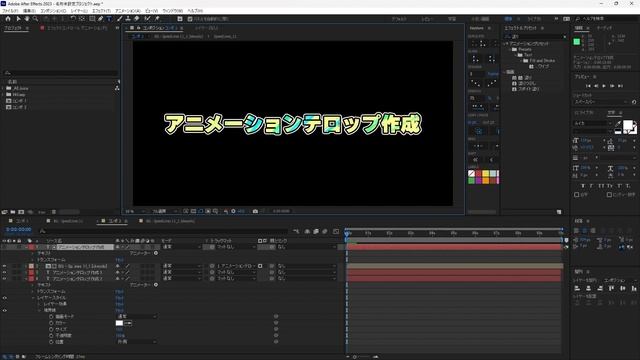
Task: Open the Preview shortcut dropdown
Action: (601, 102)
